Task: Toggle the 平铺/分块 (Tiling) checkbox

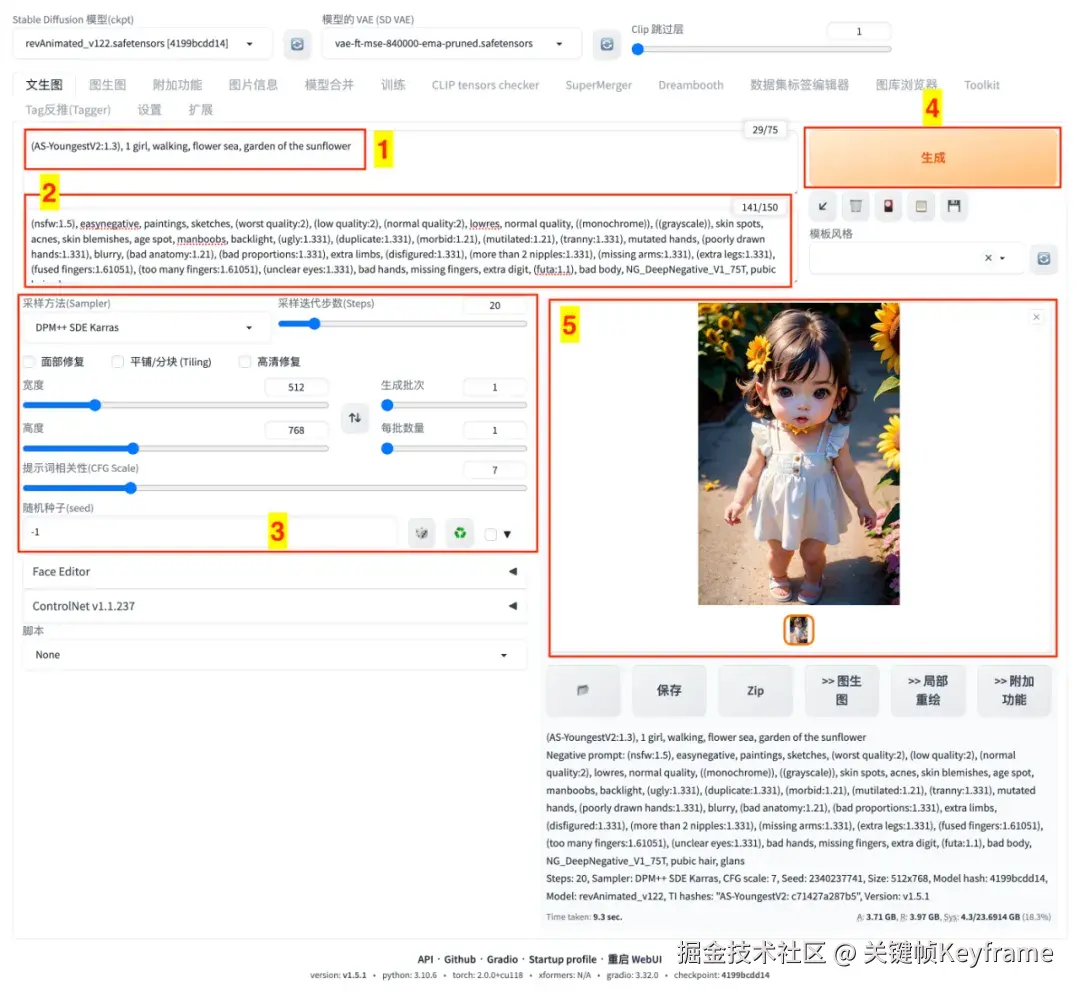Action: (x=118, y=362)
